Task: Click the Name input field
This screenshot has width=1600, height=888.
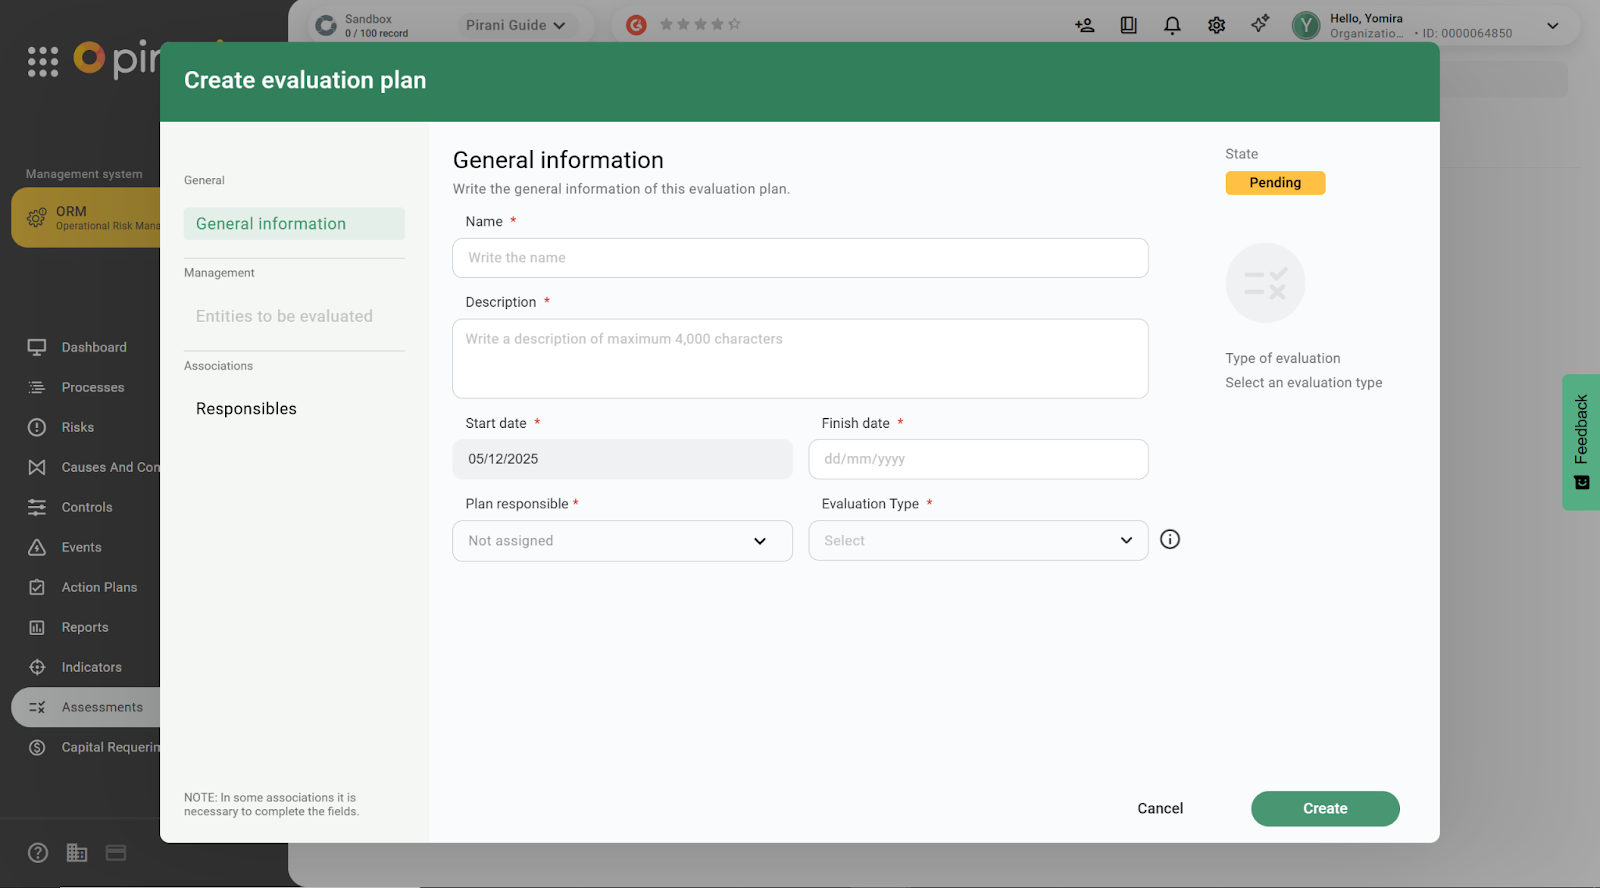Action: click(x=799, y=258)
